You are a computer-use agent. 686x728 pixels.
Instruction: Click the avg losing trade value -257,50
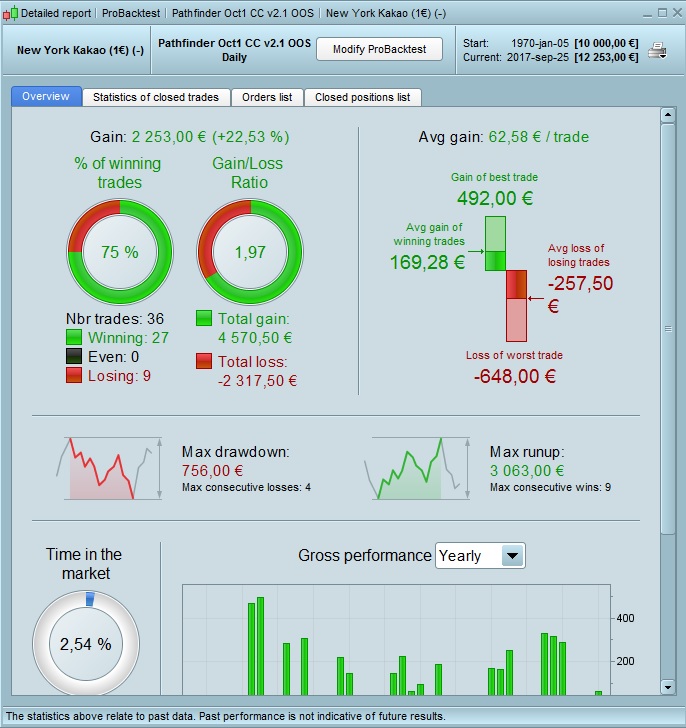coord(580,283)
